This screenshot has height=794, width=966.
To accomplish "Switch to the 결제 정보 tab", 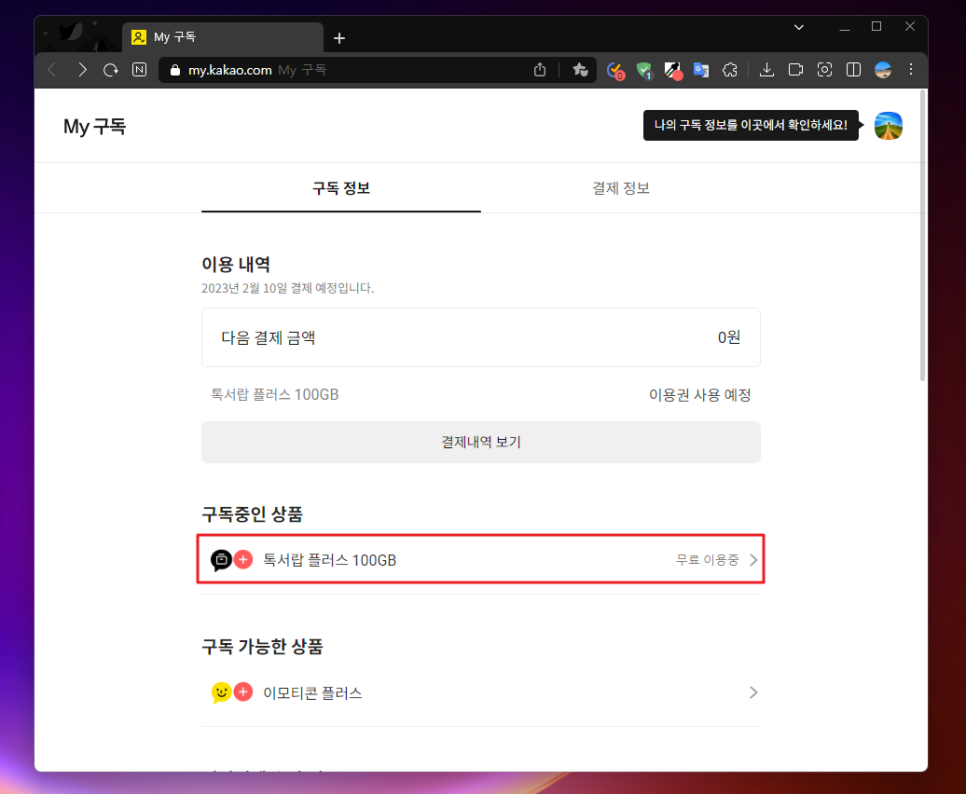I will click(x=620, y=188).
